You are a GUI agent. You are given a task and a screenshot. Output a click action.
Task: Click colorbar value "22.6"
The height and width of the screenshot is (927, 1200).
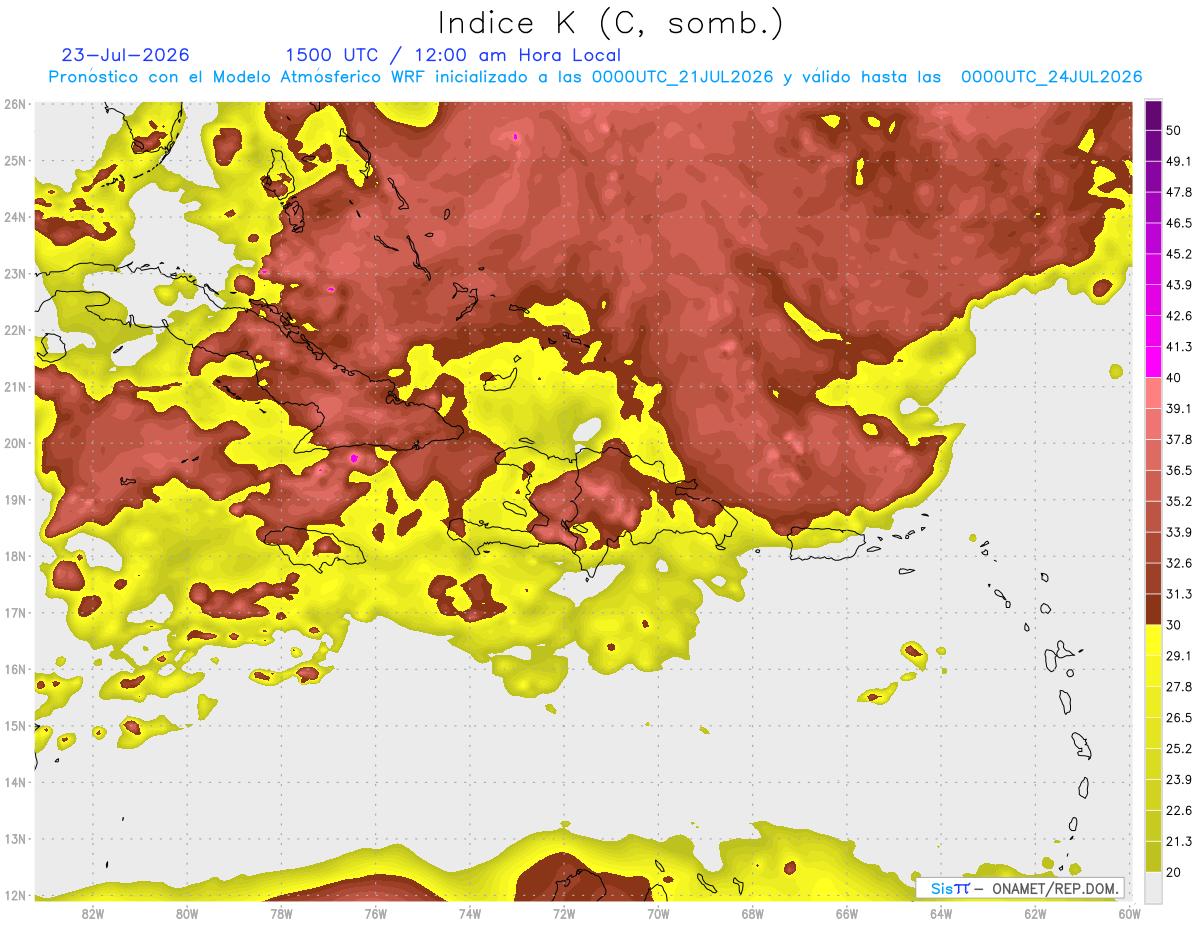pyautogui.click(x=1178, y=811)
